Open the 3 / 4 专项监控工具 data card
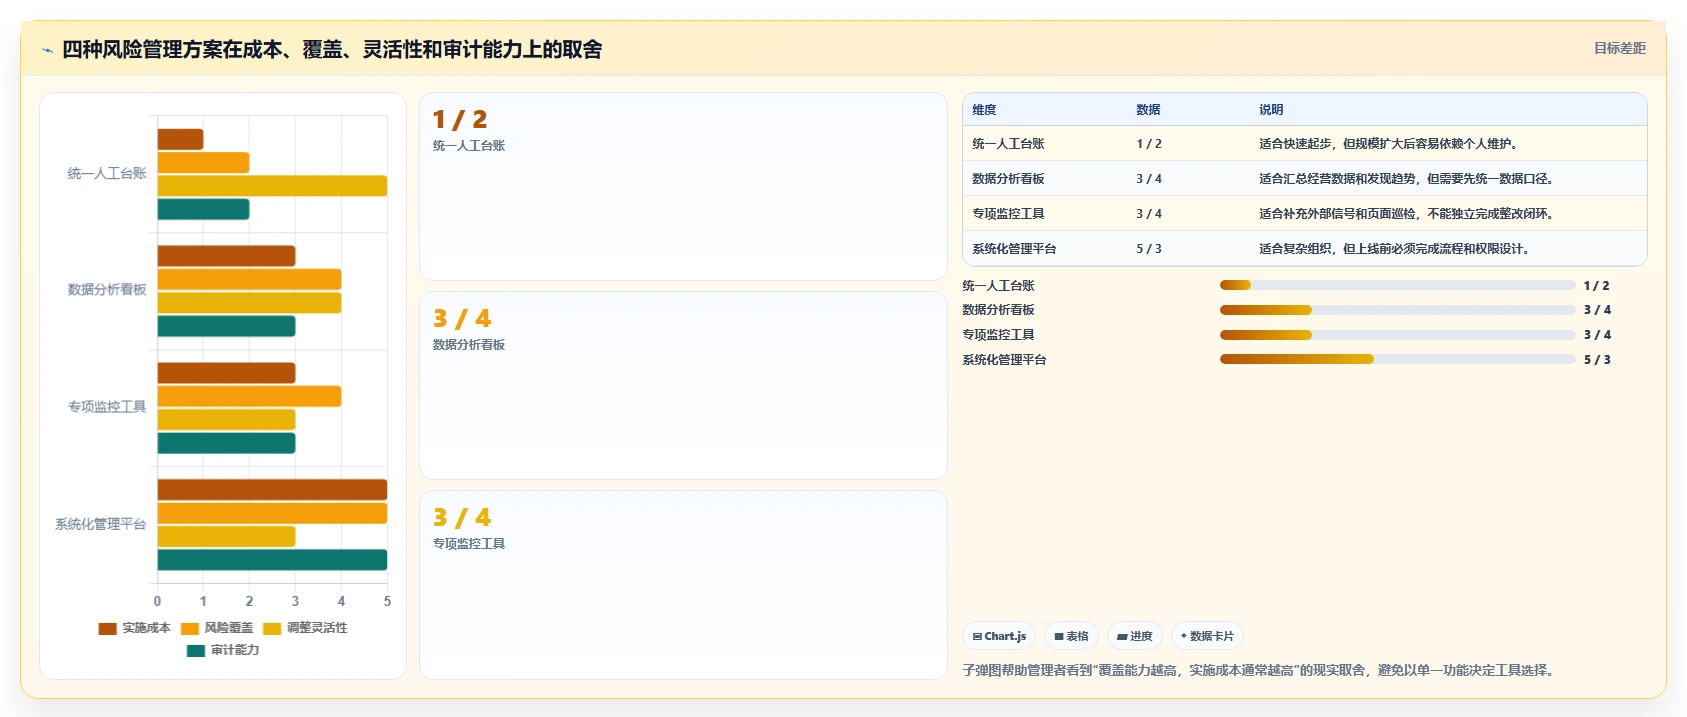 tap(683, 585)
